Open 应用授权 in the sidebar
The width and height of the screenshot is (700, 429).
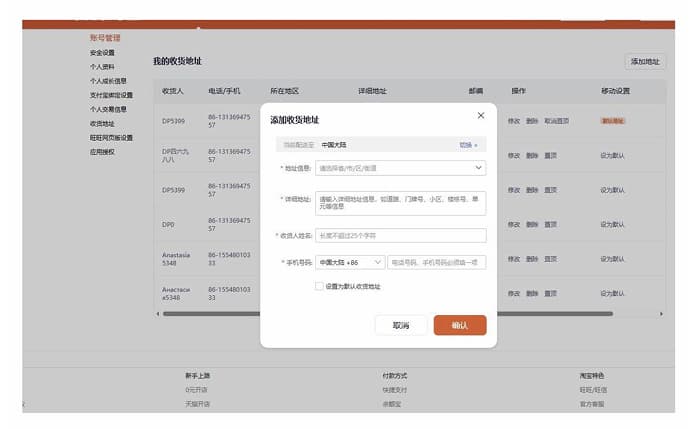click(102, 152)
